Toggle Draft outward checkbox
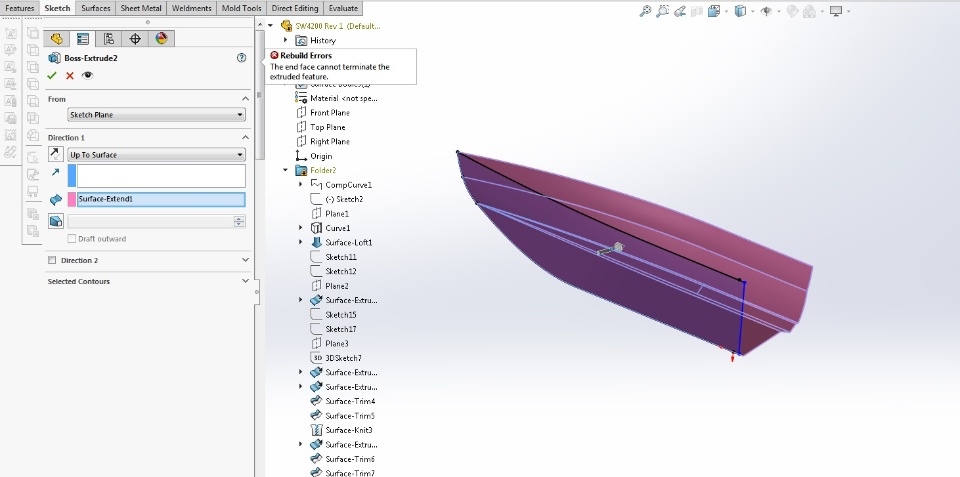This screenshot has height=477, width=960. coord(72,239)
